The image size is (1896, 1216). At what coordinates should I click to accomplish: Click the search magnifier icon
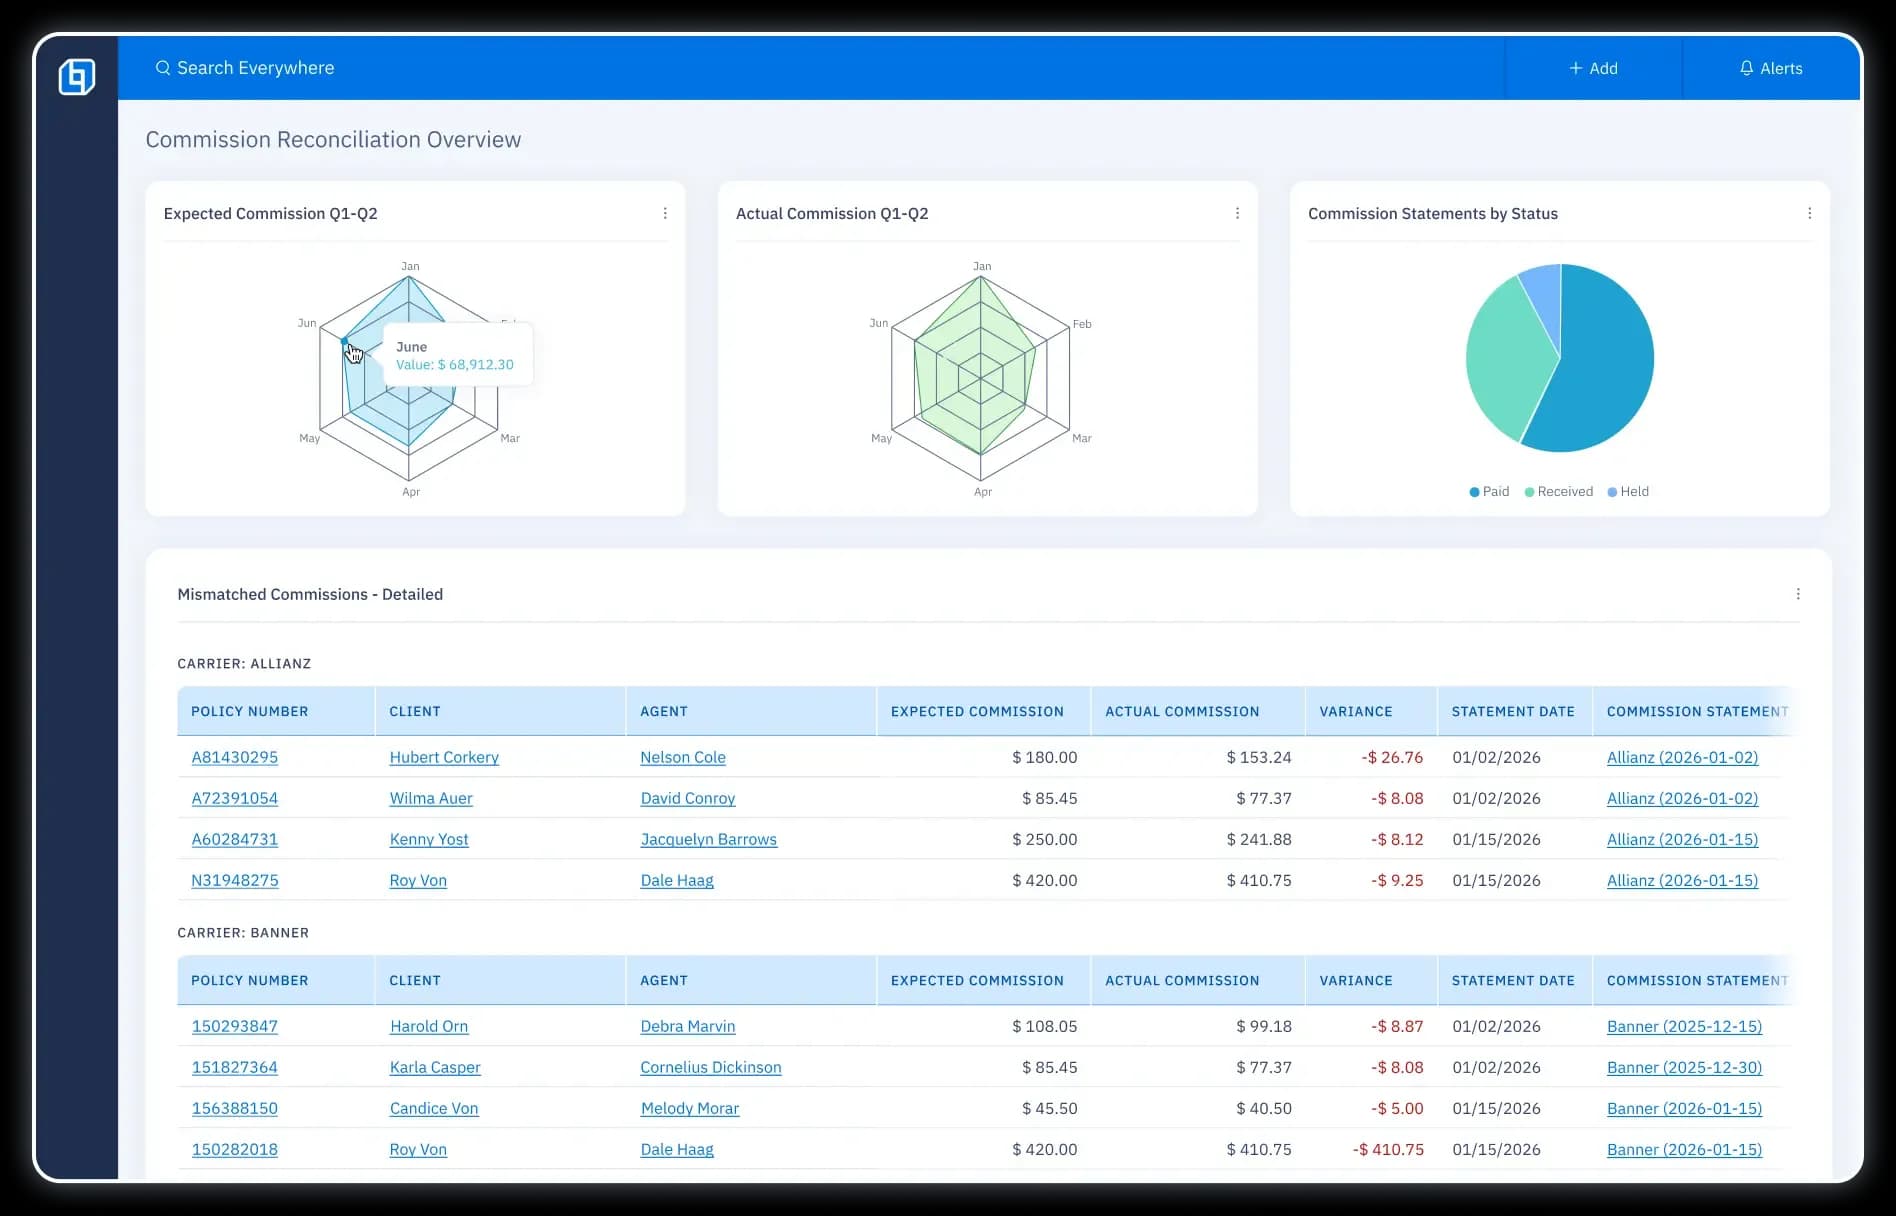click(162, 68)
